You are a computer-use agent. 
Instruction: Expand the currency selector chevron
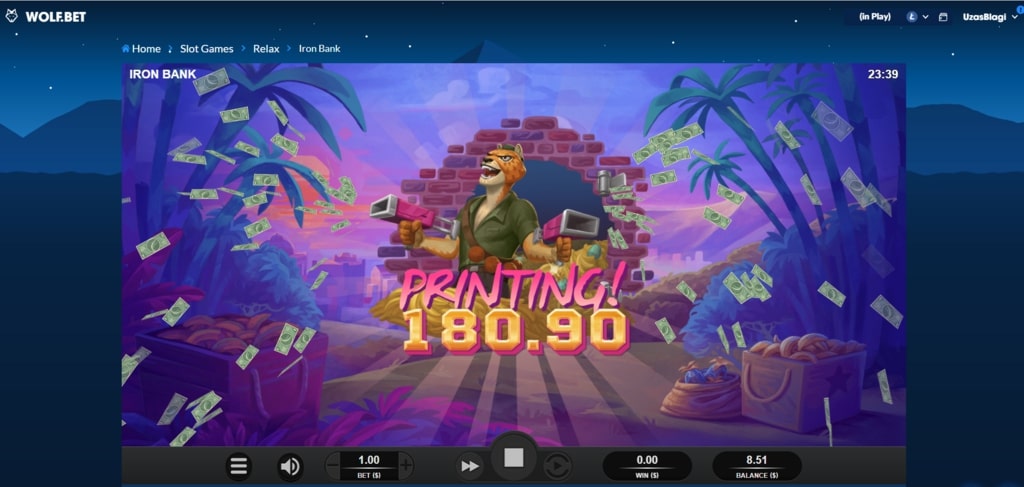(x=925, y=18)
